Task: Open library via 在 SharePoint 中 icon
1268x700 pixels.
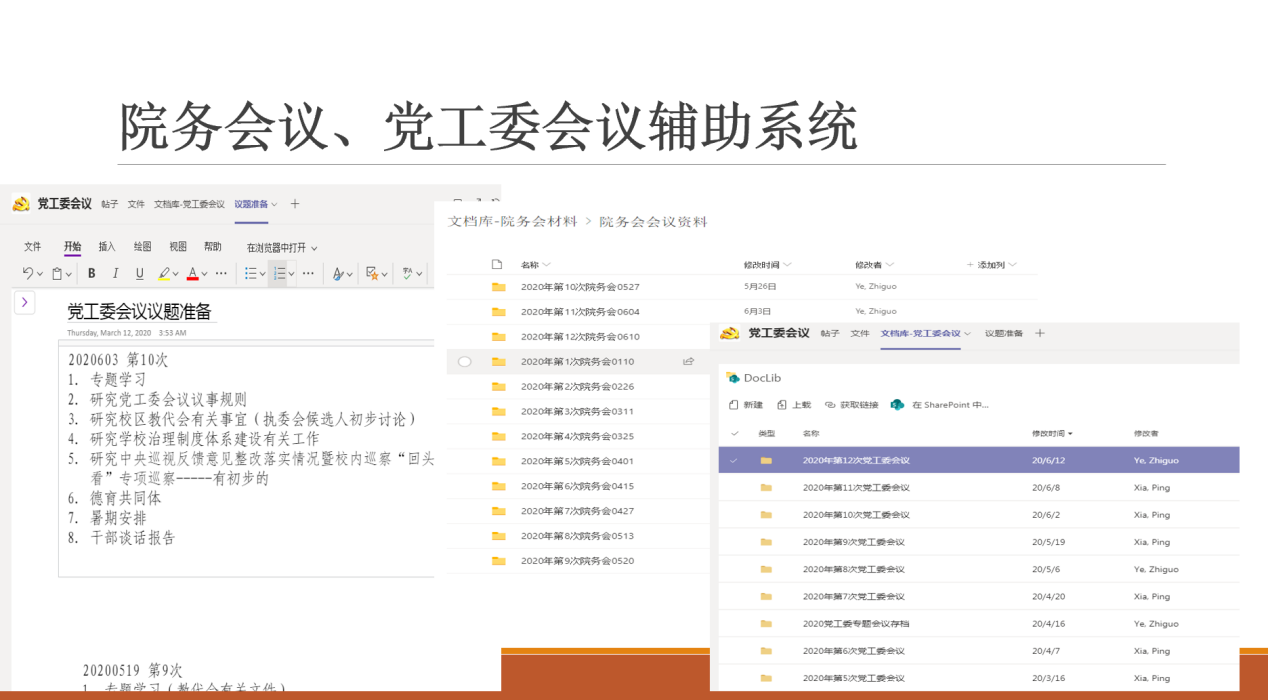Action: pyautogui.click(x=897, y=405)
